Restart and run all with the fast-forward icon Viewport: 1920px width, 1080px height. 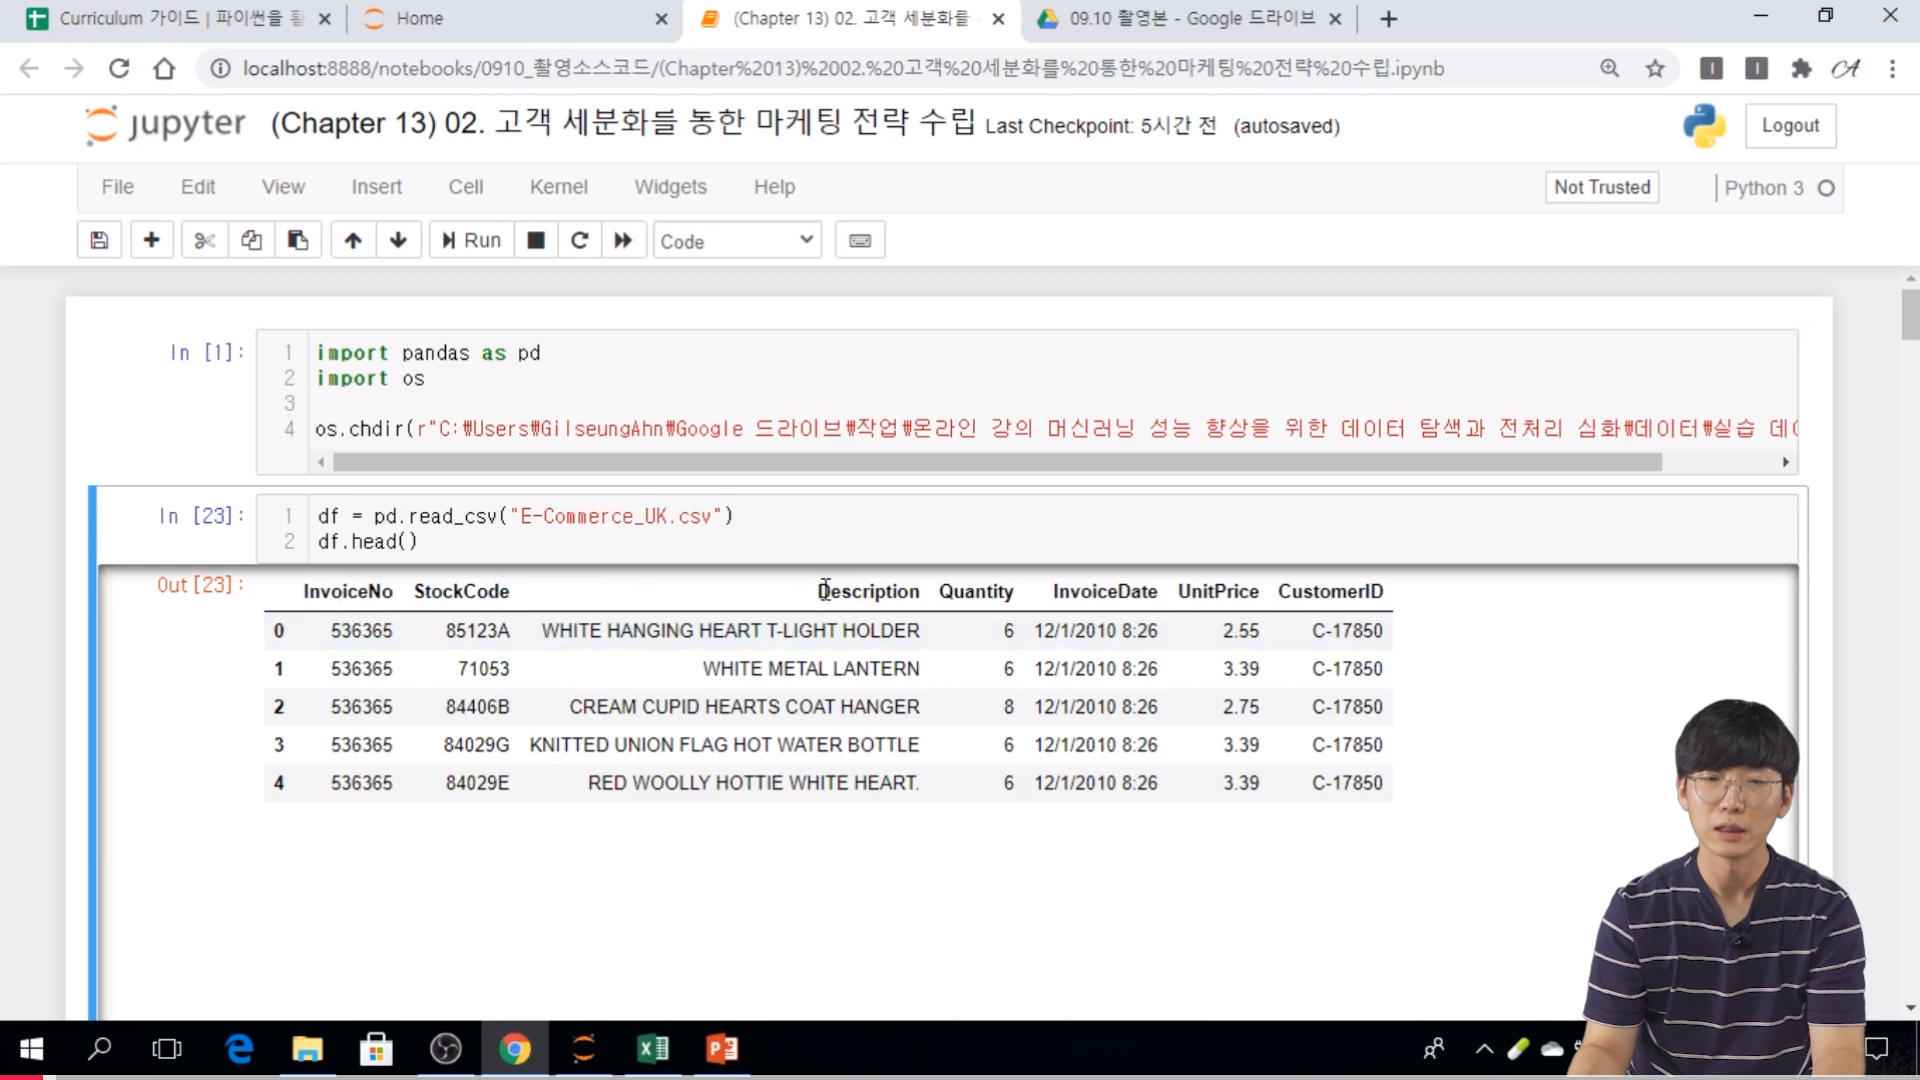tap(623, 240)
